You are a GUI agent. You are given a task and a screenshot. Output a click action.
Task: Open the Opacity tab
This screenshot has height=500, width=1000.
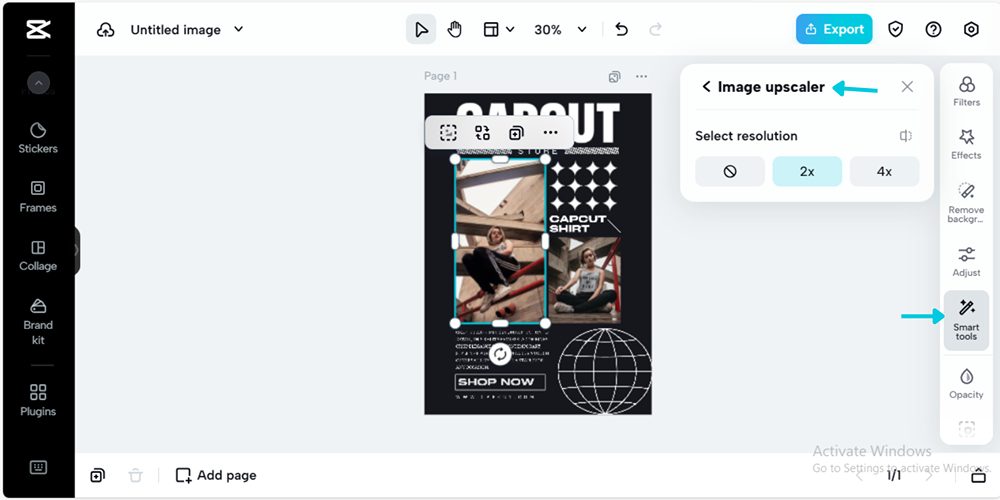click(x=966, y=384)
